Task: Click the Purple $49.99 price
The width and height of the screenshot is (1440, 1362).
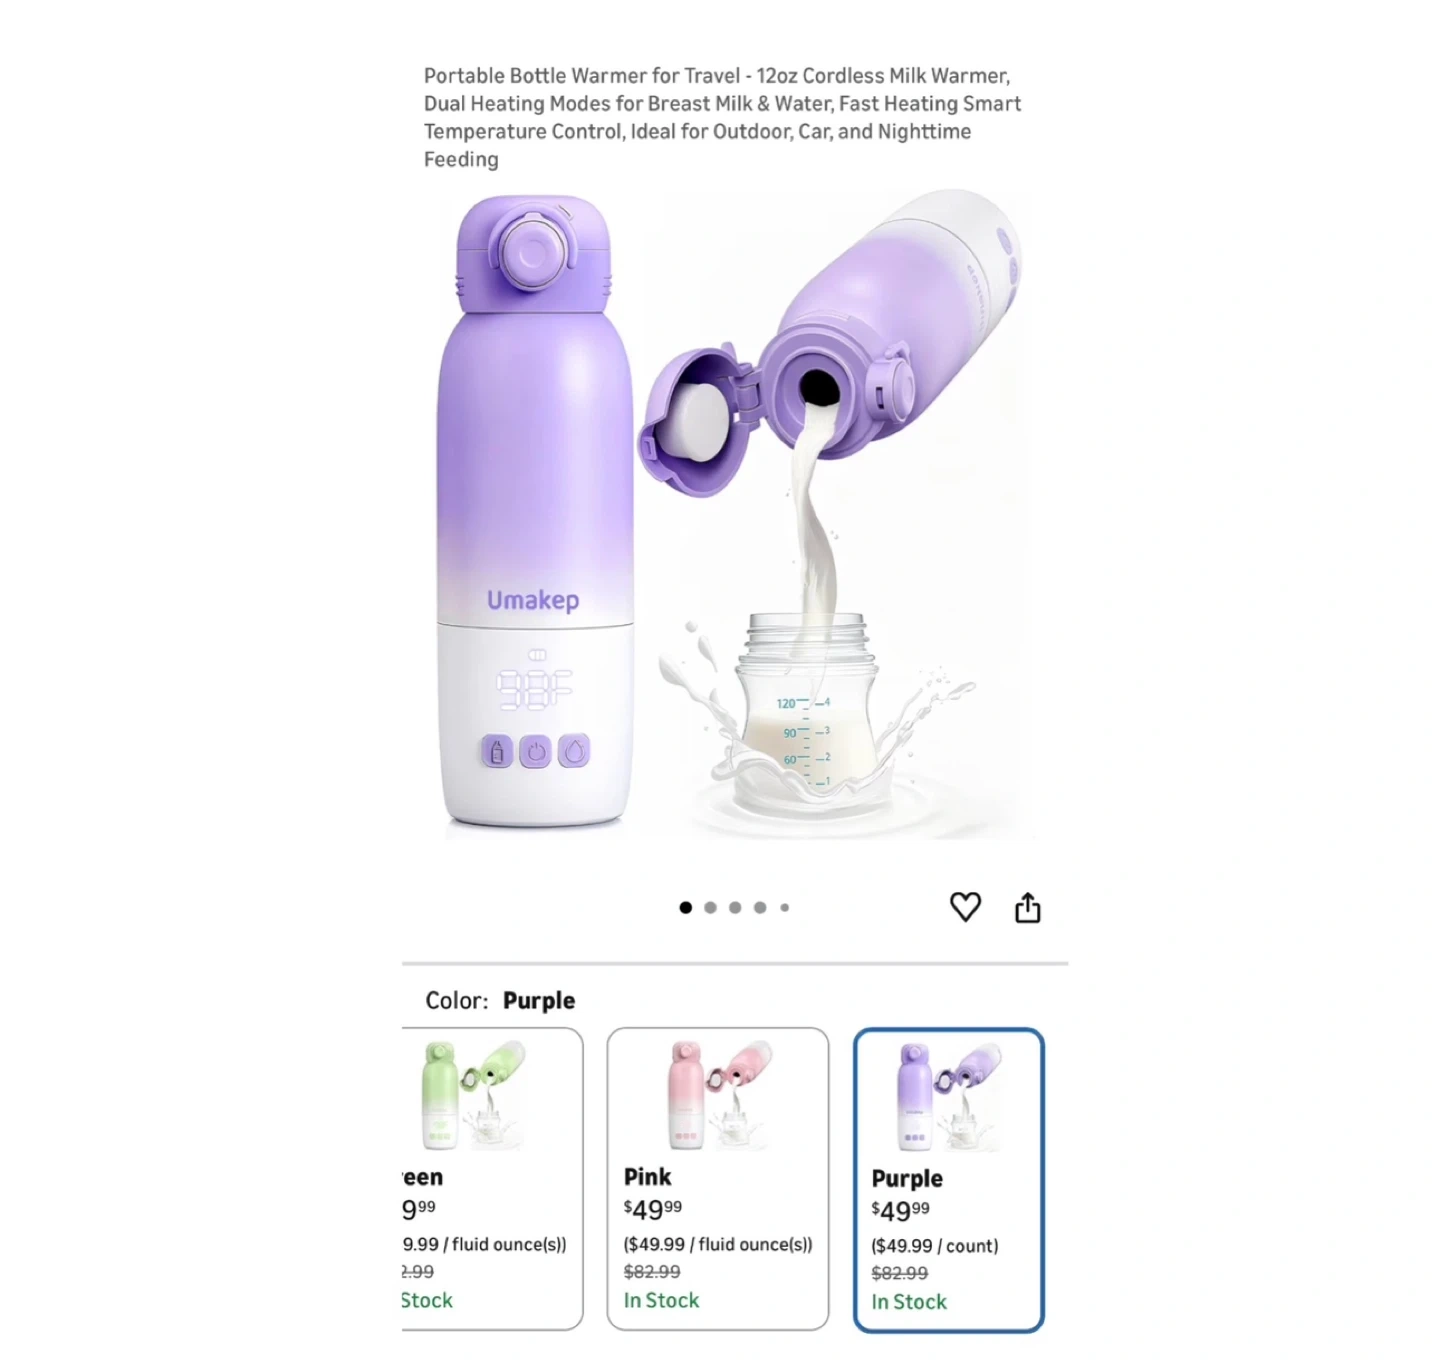Action: pyautogui.click(x=900, y=1211)
